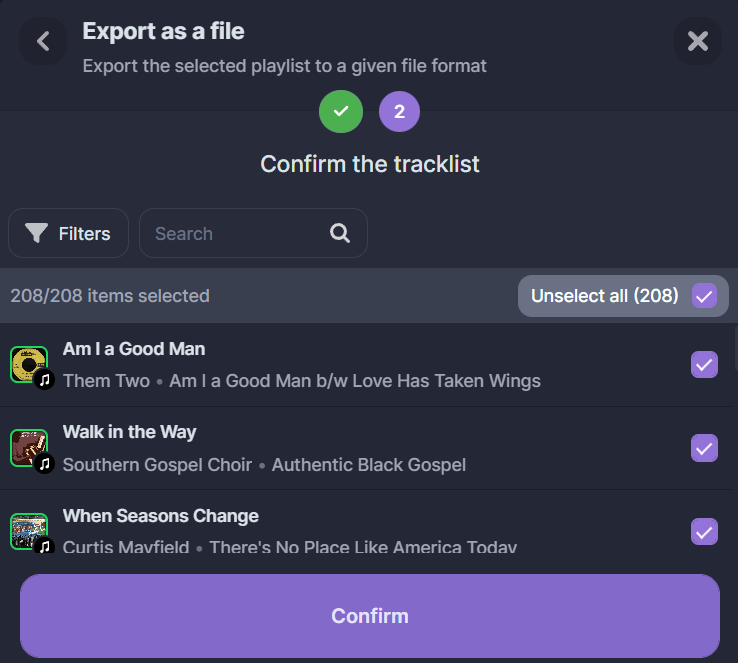Image resolution: width=738 pixels, height=663 pixels.
Task: Select the step 2 indicator circle
Action: tap(399, 111)
